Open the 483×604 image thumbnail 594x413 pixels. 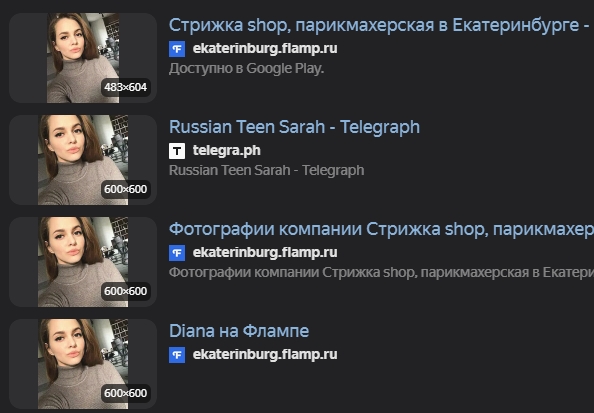(x=83, y=58)
